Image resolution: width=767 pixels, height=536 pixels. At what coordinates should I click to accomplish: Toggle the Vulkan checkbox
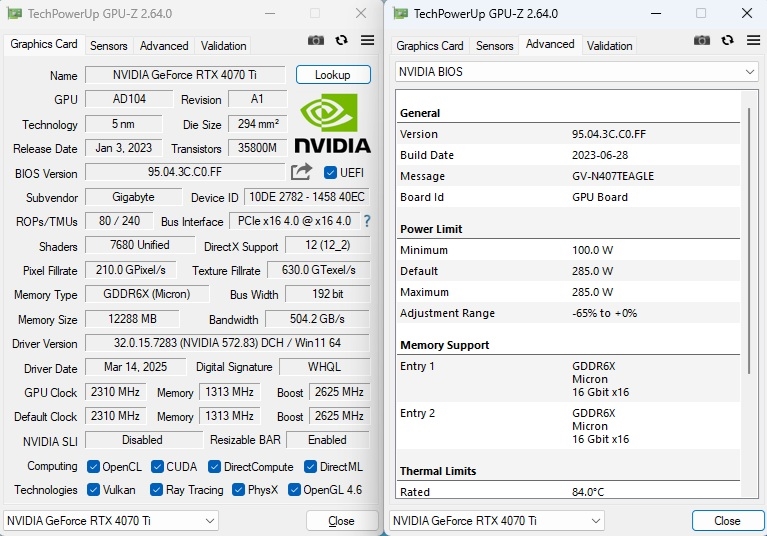tap(93, 490)
